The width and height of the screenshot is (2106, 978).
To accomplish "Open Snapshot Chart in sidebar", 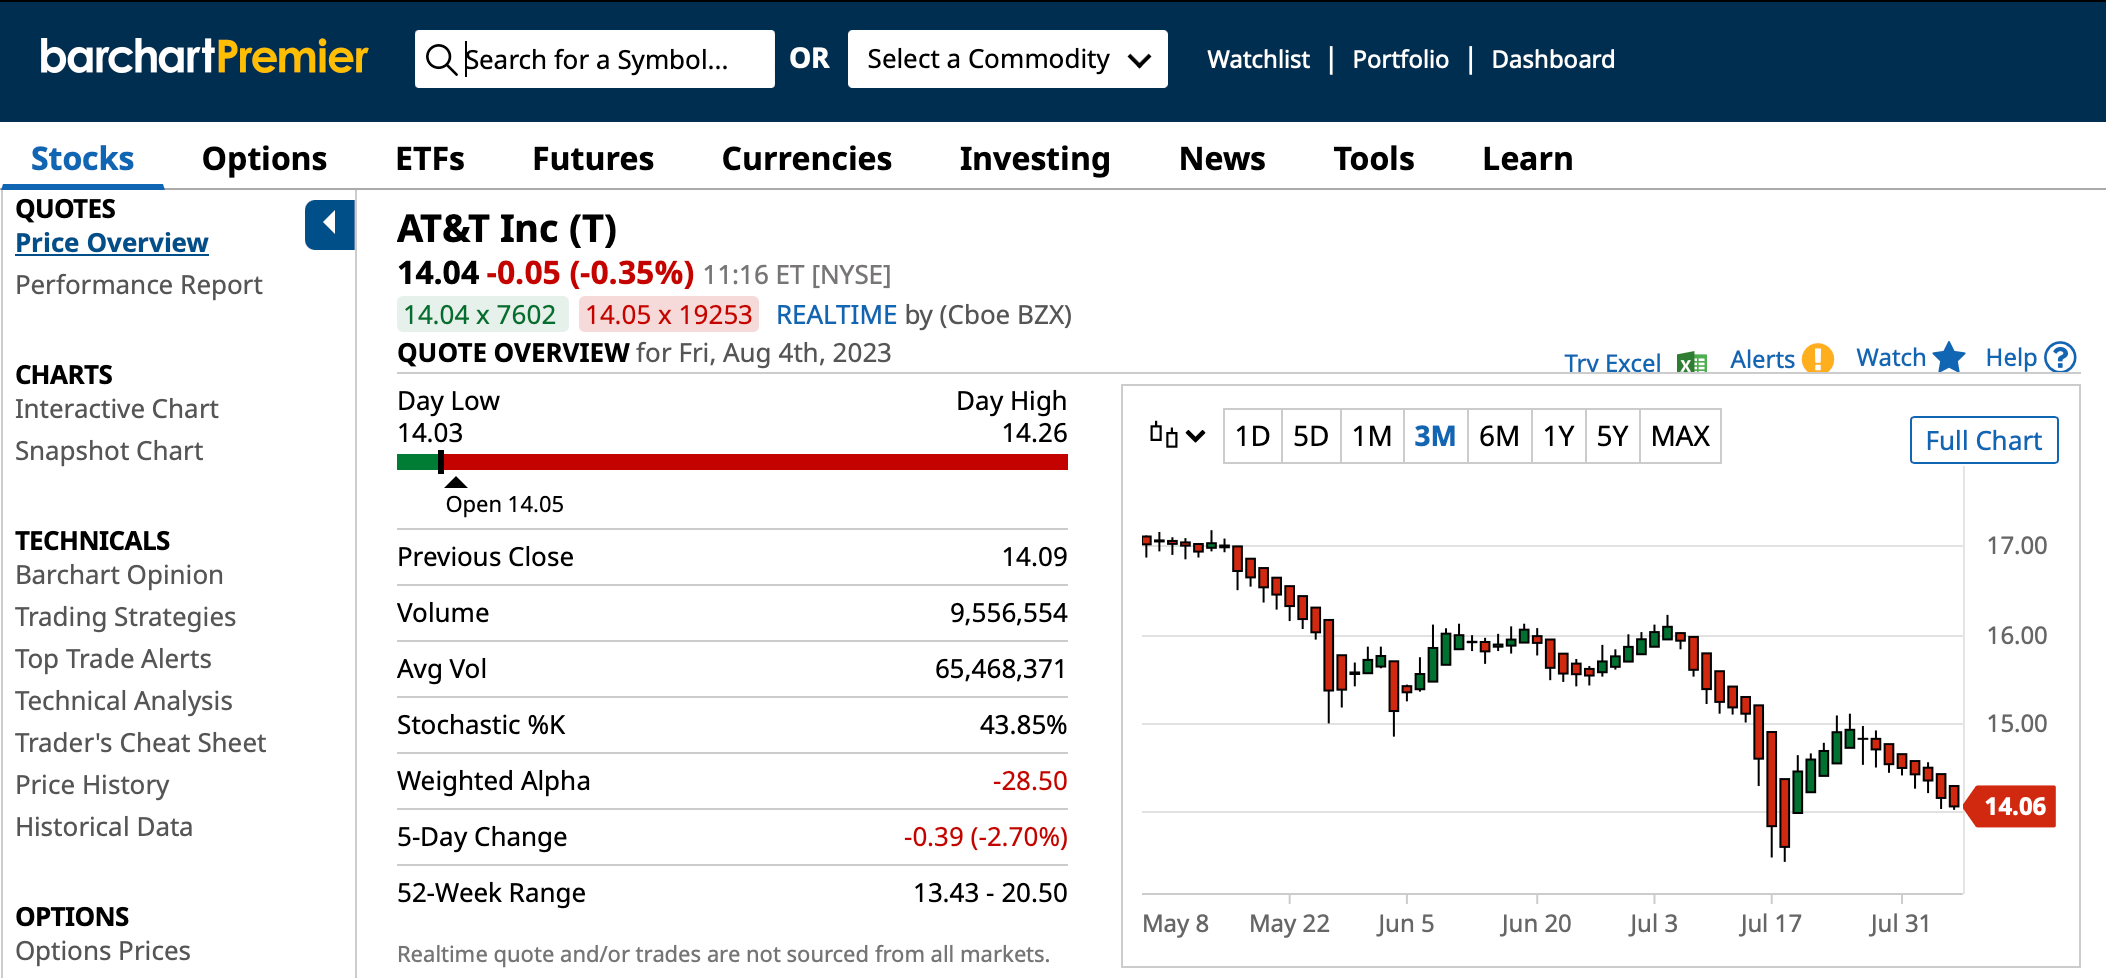I will coord(109,451).
